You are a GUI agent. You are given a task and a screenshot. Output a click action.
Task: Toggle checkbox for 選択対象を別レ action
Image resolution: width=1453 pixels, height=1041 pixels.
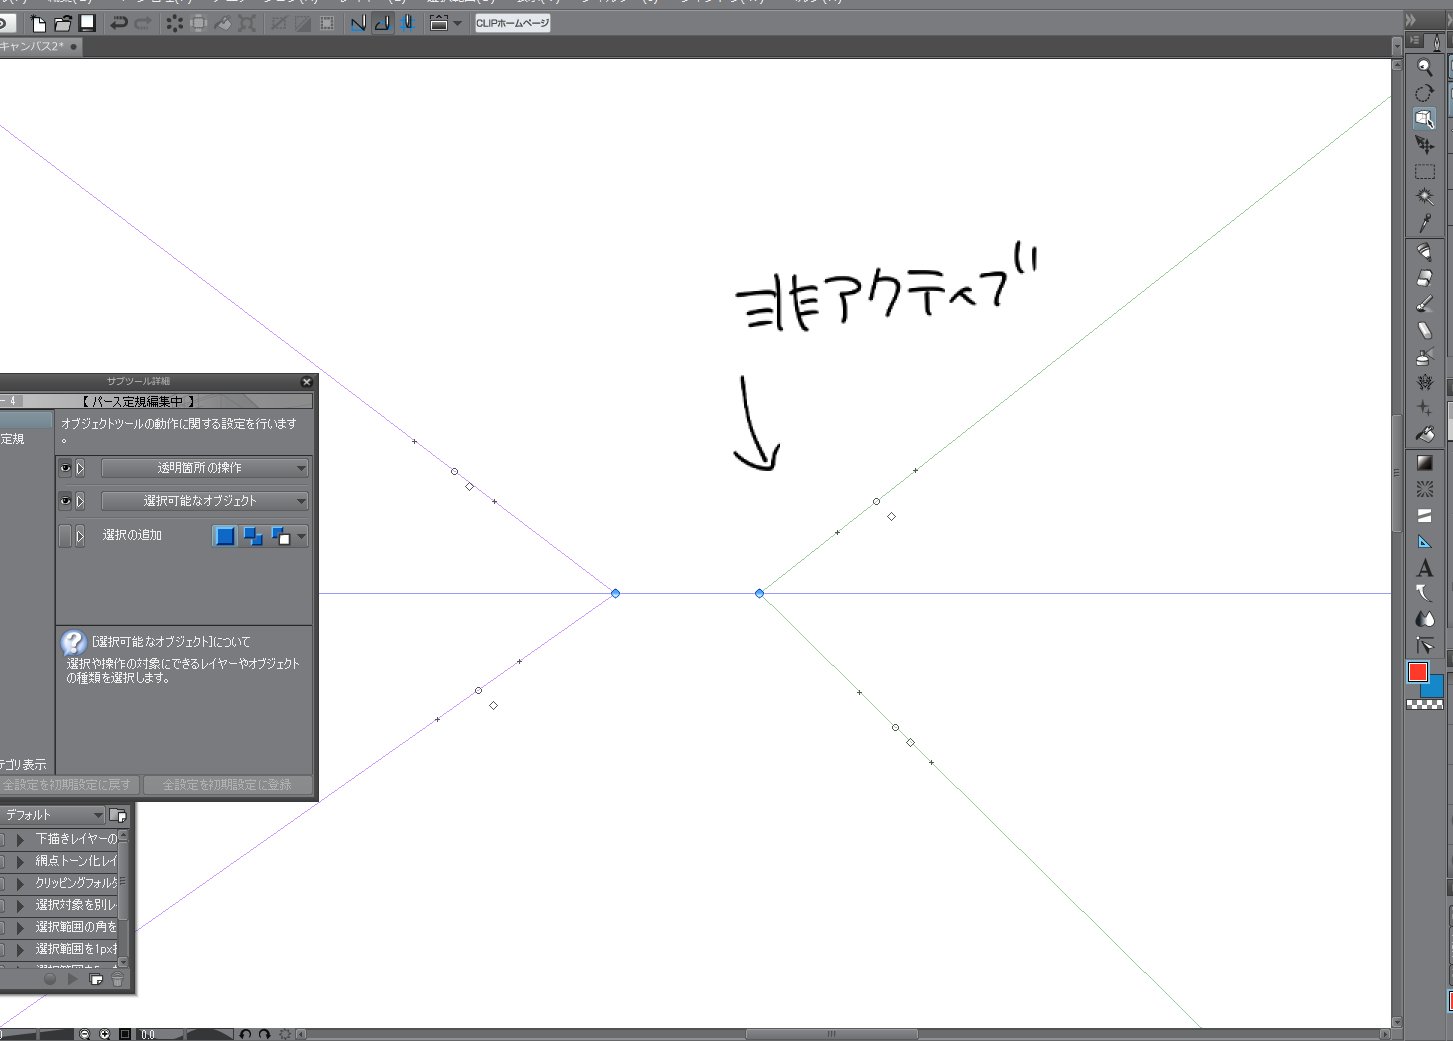pos(3,905)
